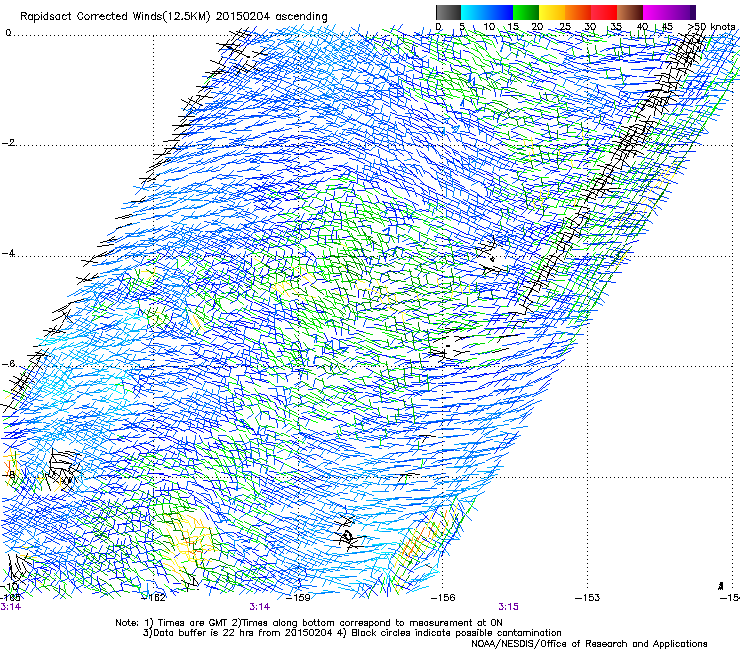Click the '20150204 ascending' part of the title
740x650 pixels.
[x=271, y=17]
